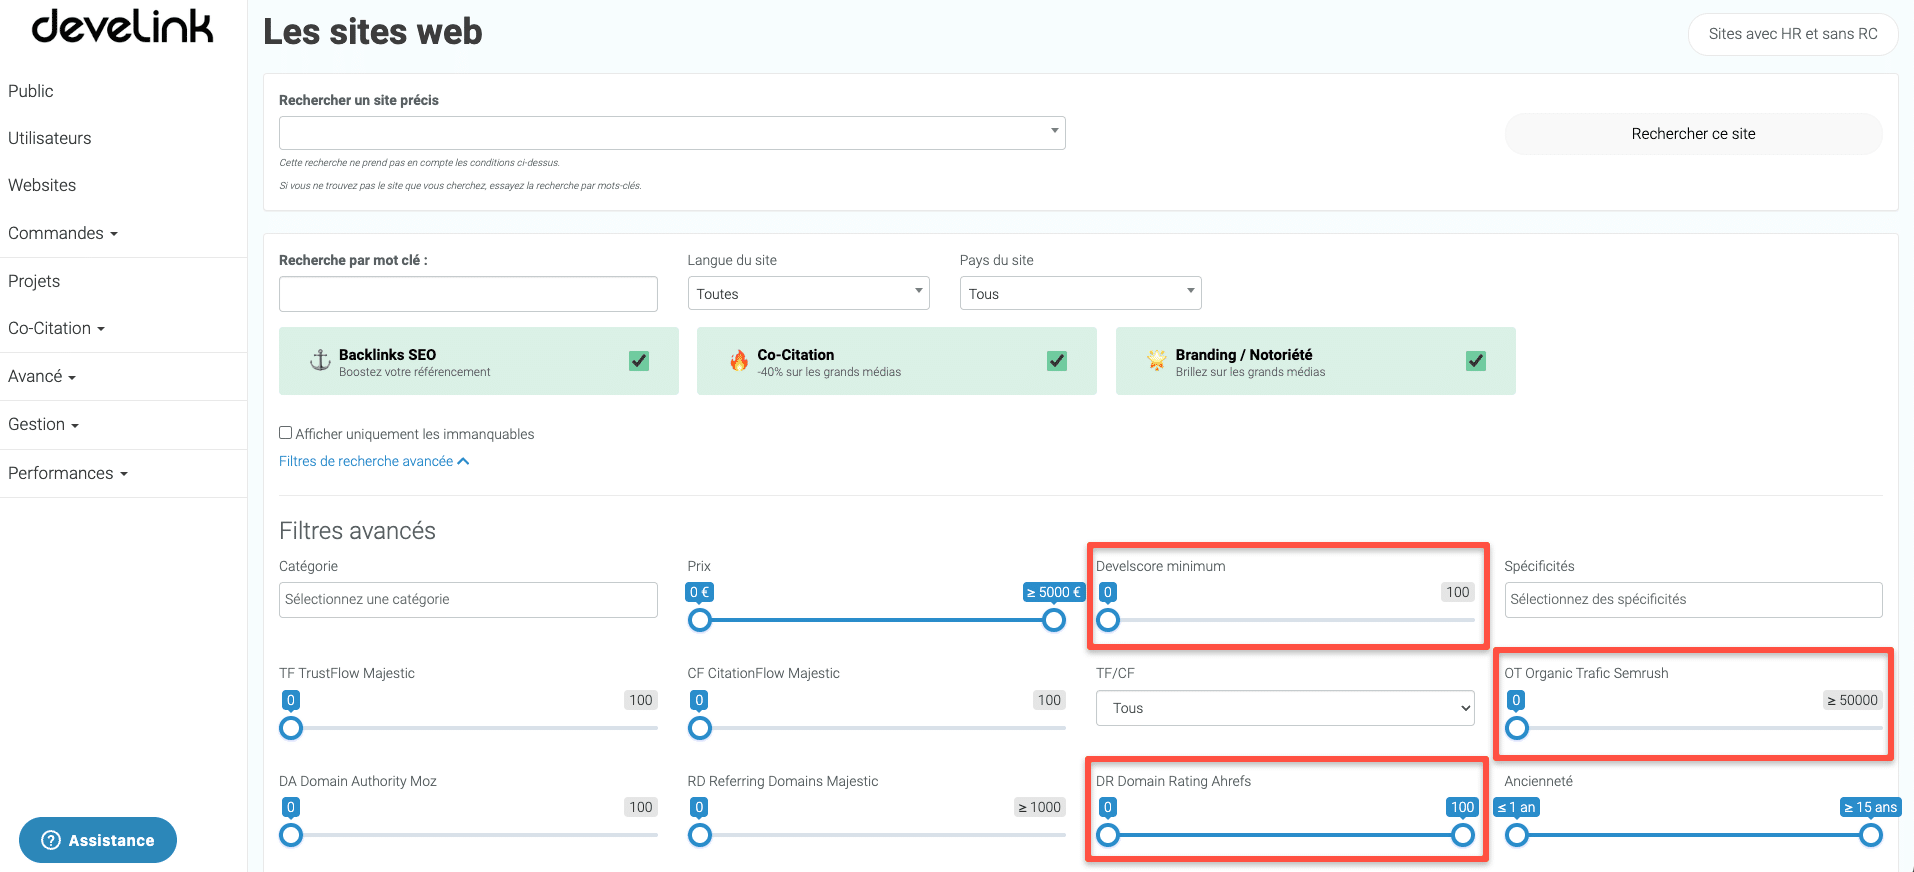Expand the Performances sidebar menu
Screen dimensions: 1914x872
click(x=68, y=473)
